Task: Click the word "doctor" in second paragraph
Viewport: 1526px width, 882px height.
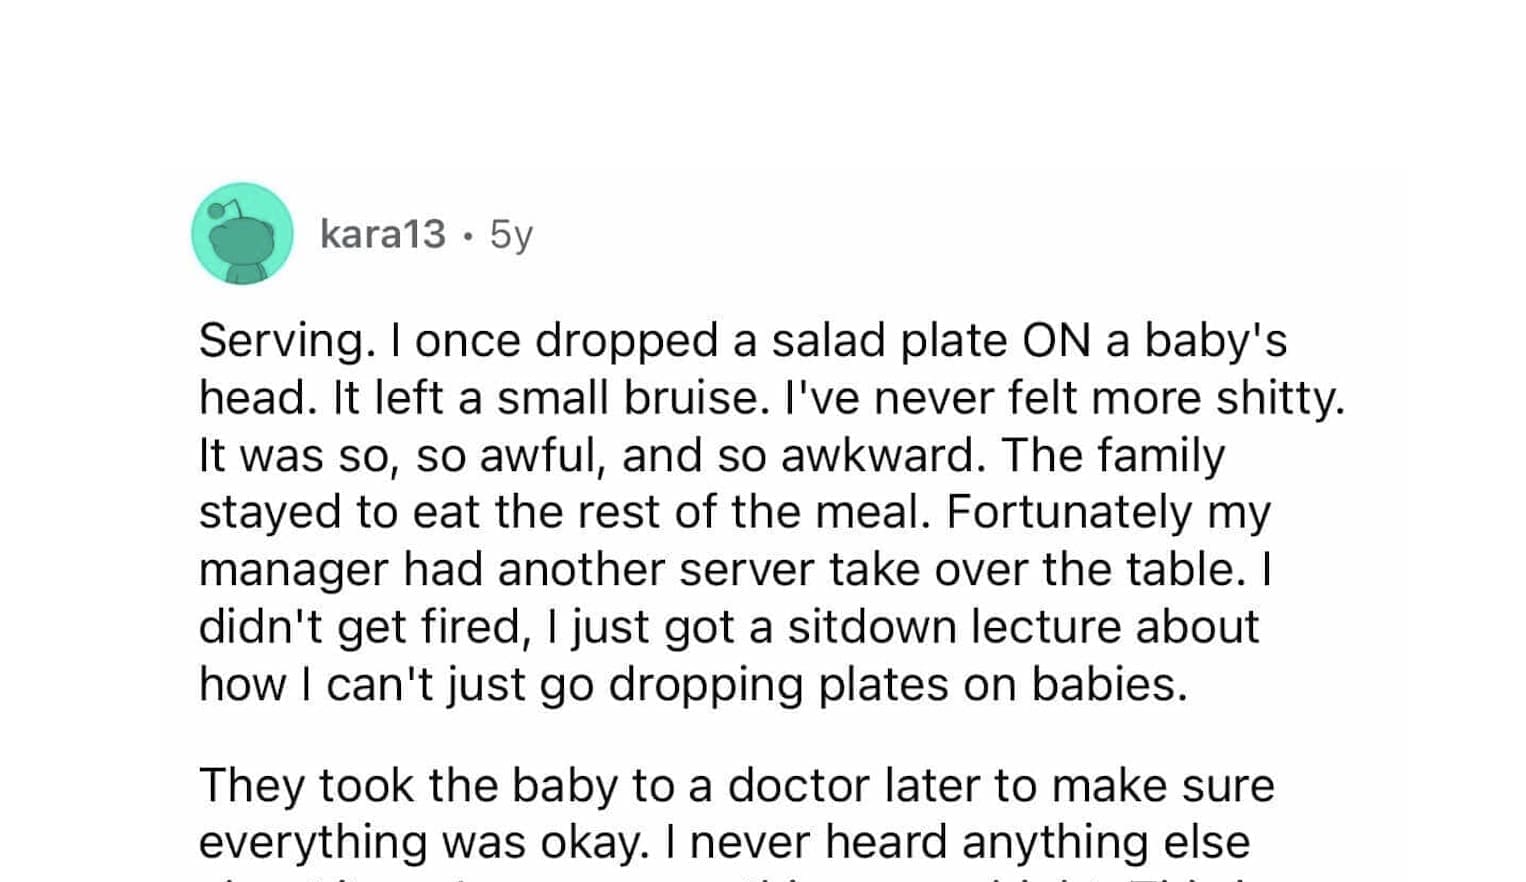Action: coord(799,785)
